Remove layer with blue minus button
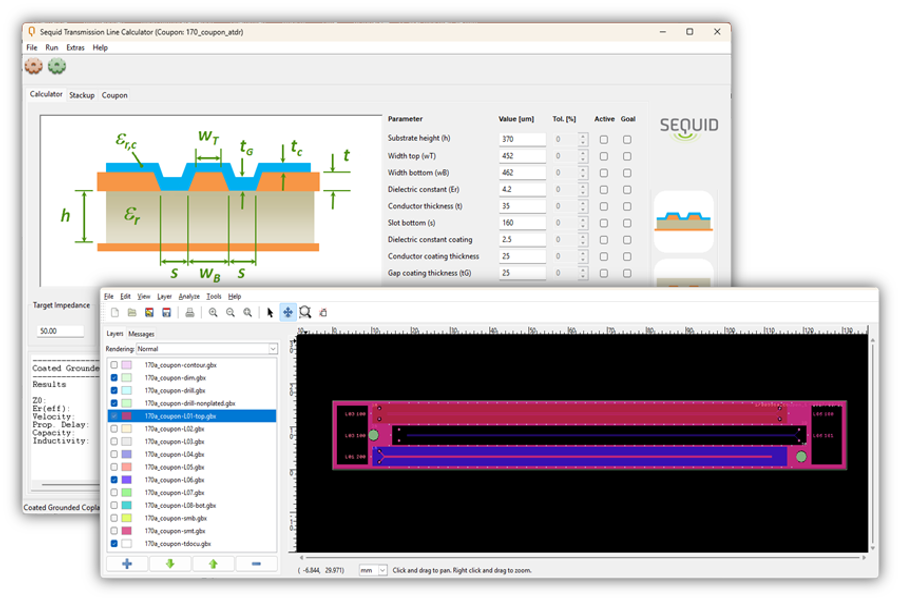The width and height of the screenshot is (900, 600). point(256,564)
